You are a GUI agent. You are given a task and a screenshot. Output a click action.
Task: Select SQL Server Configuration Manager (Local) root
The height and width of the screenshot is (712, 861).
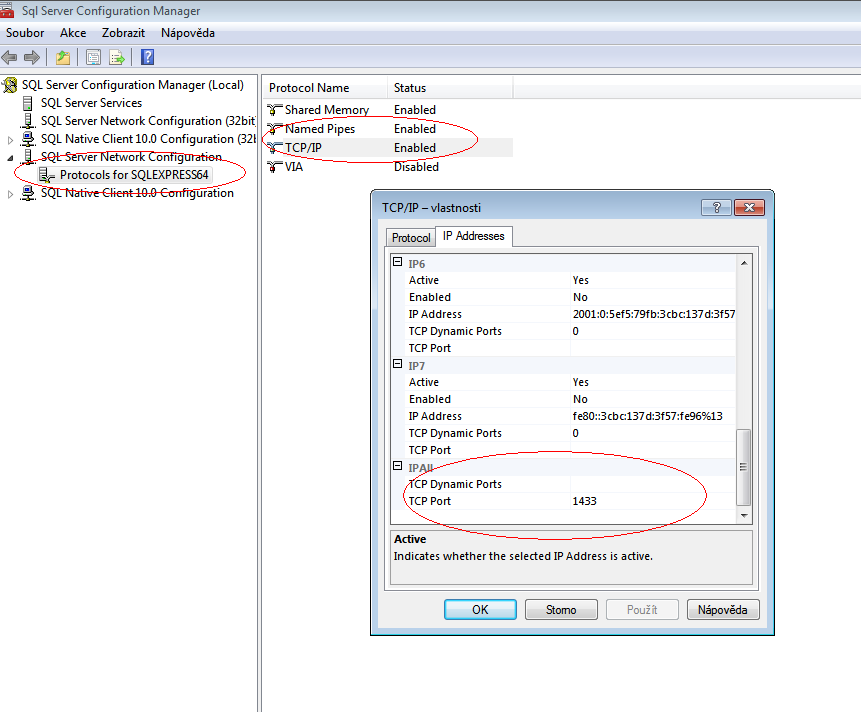pyautogui.click(x=132, y=85)
